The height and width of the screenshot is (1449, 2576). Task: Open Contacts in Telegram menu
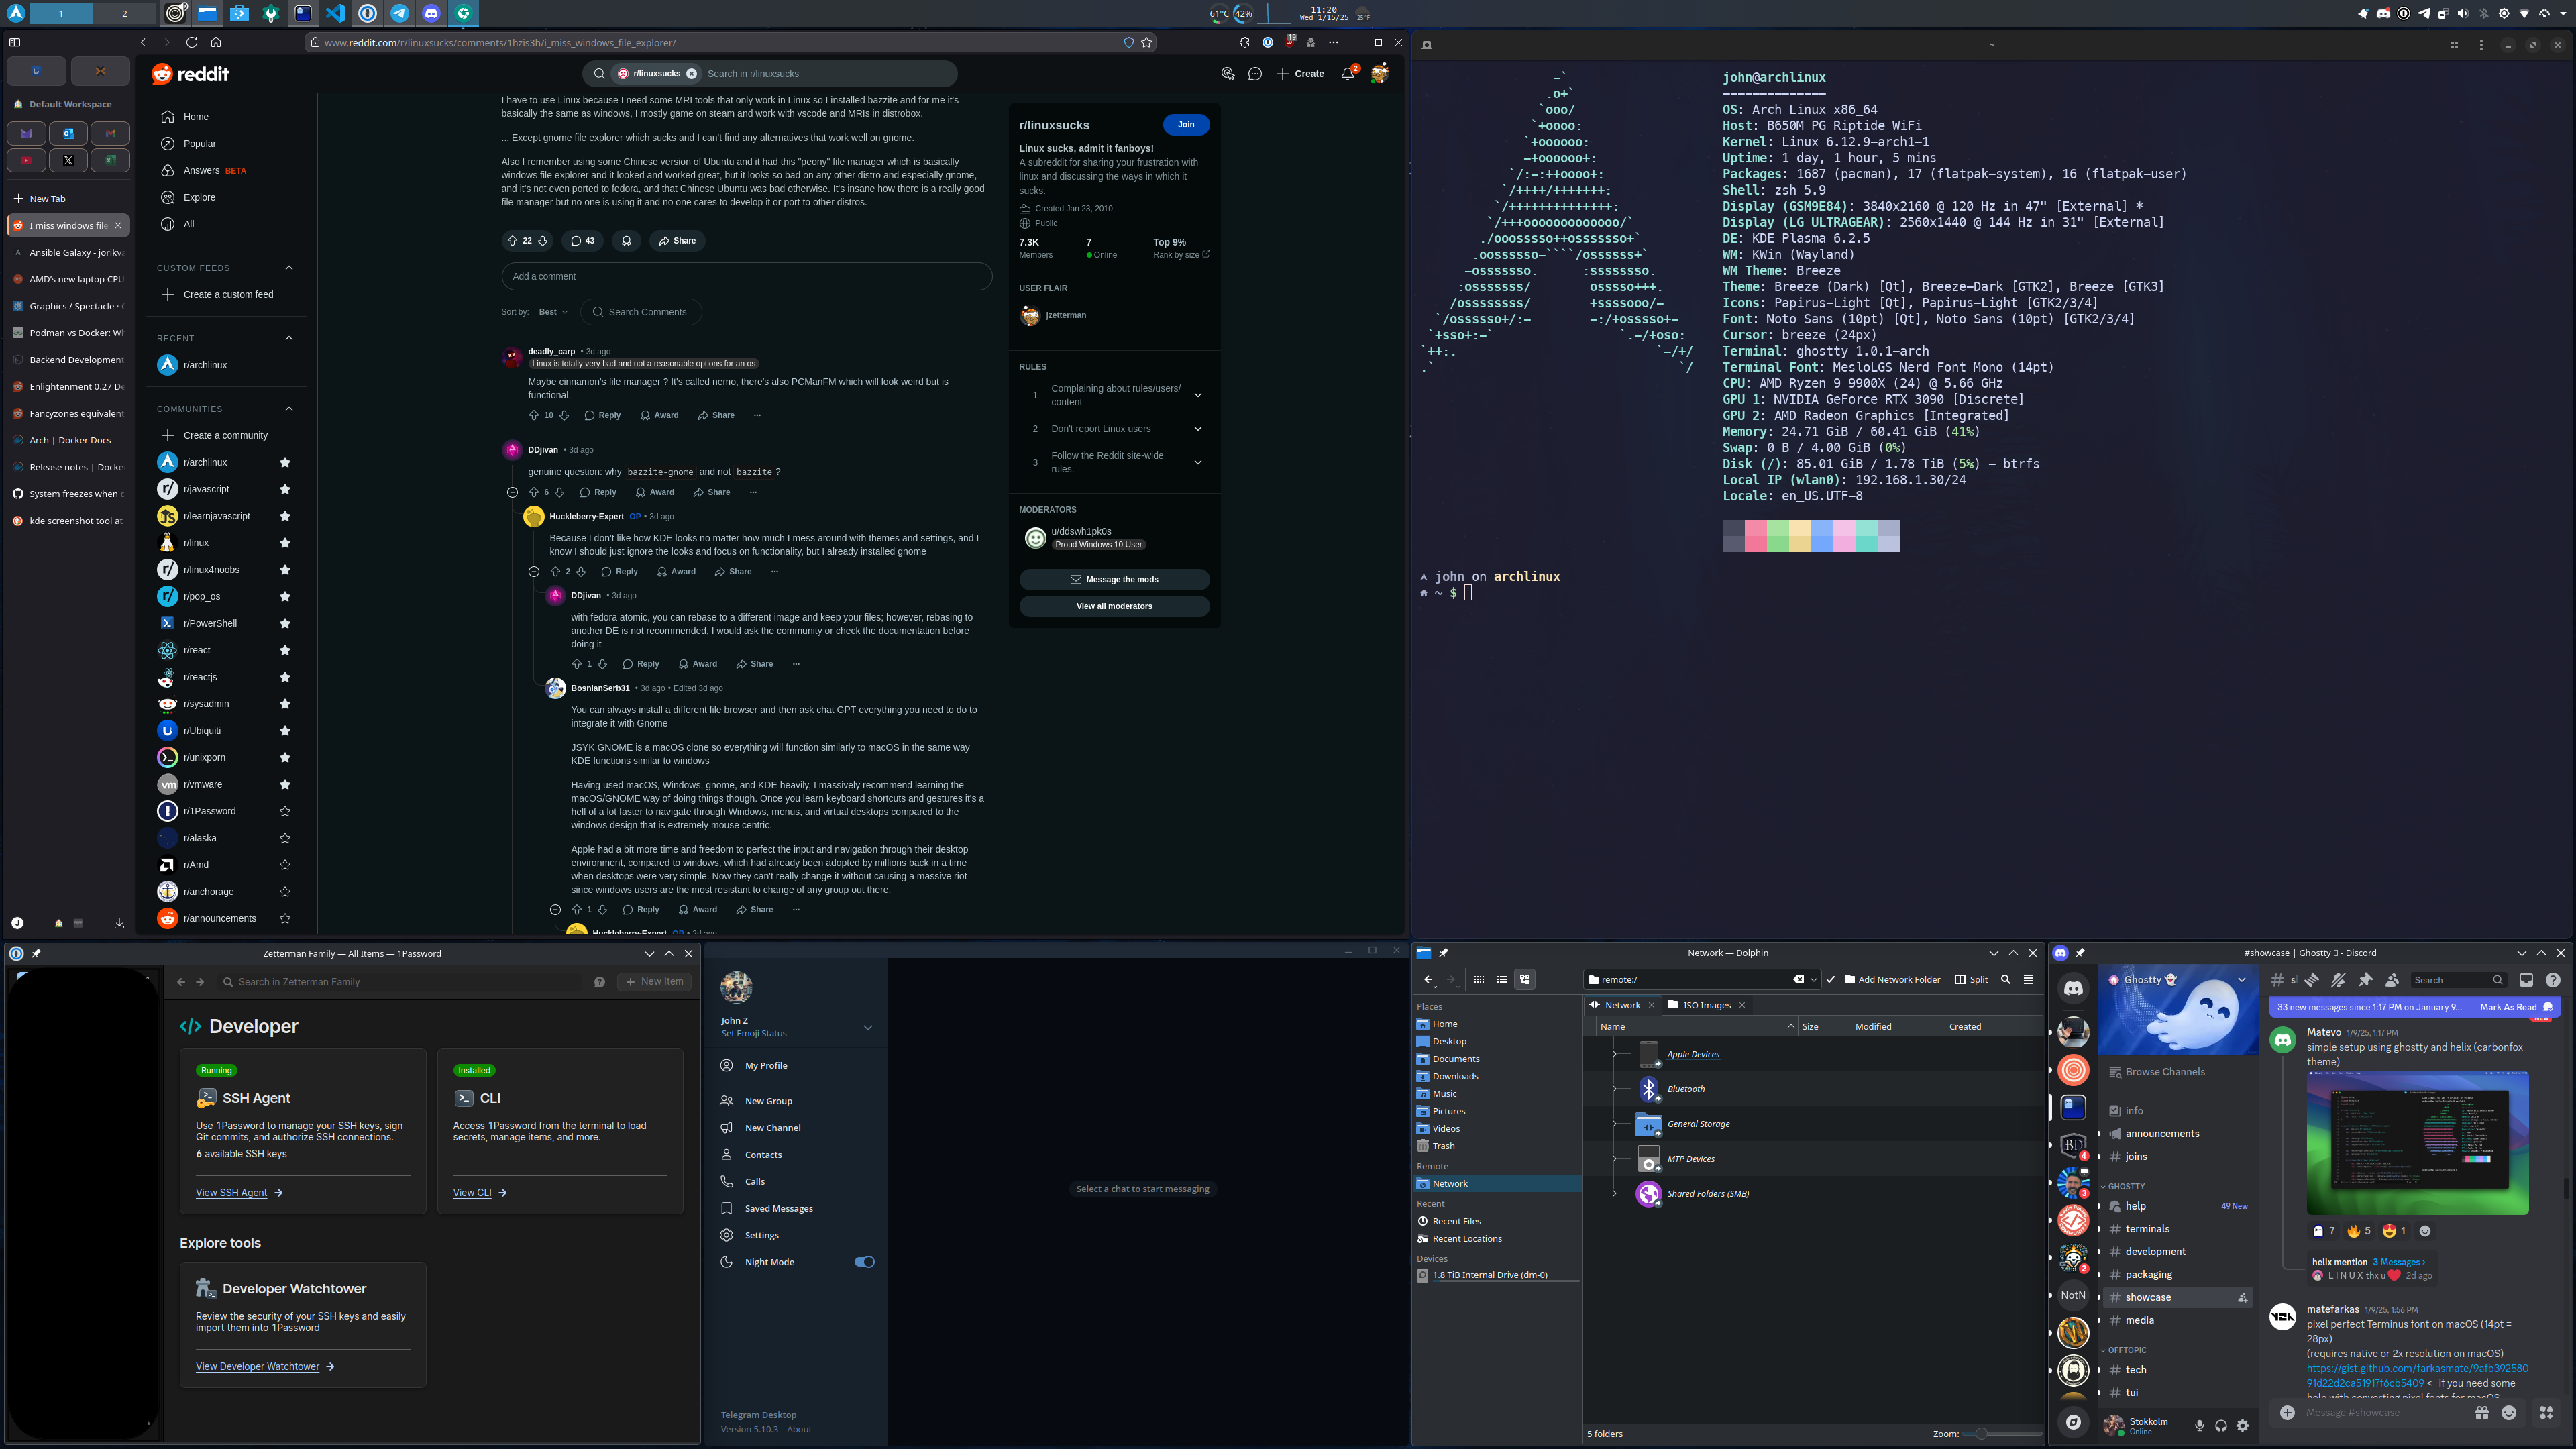tap(763, 1155)
